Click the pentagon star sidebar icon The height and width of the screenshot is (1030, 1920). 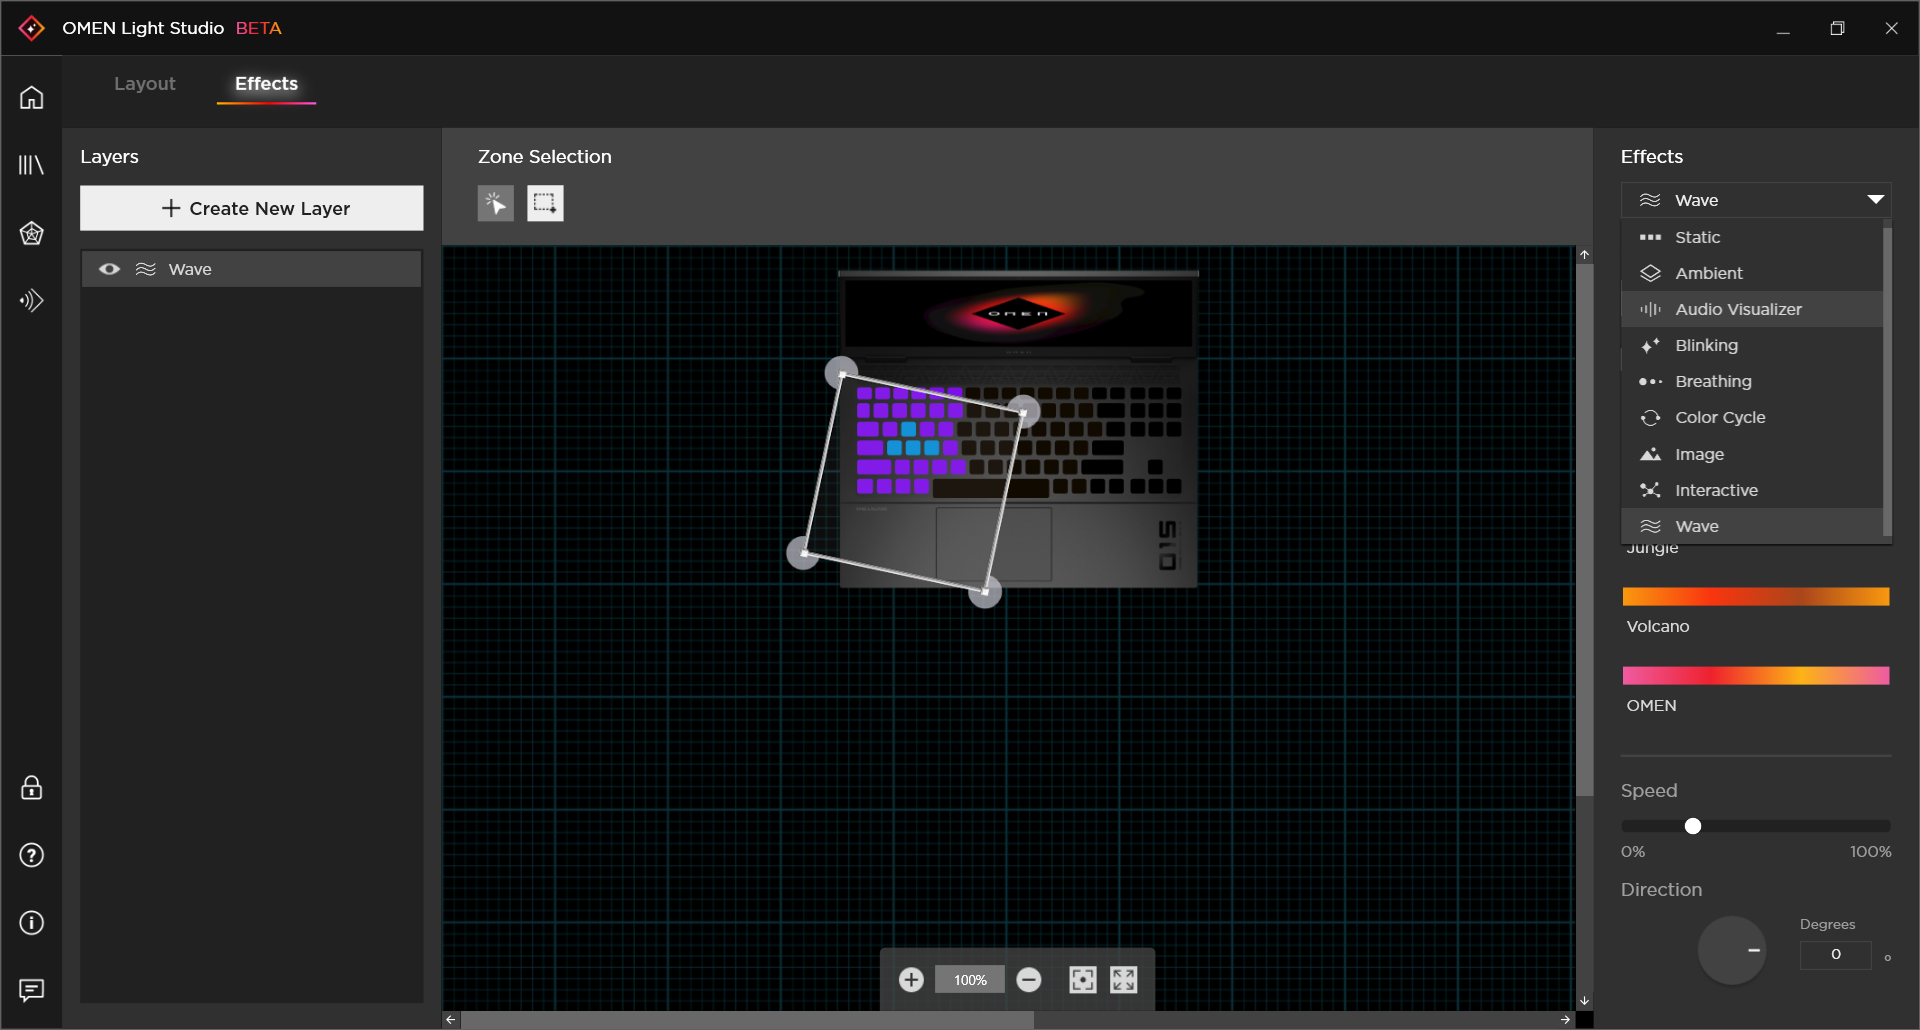32,233
